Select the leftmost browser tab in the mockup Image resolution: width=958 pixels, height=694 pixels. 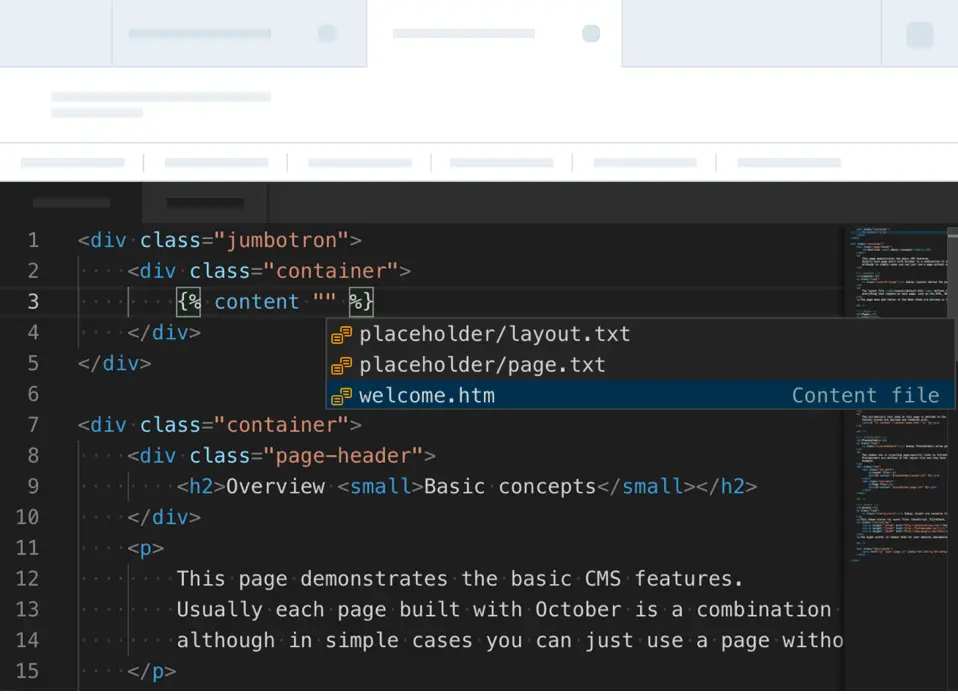[55, 32]
